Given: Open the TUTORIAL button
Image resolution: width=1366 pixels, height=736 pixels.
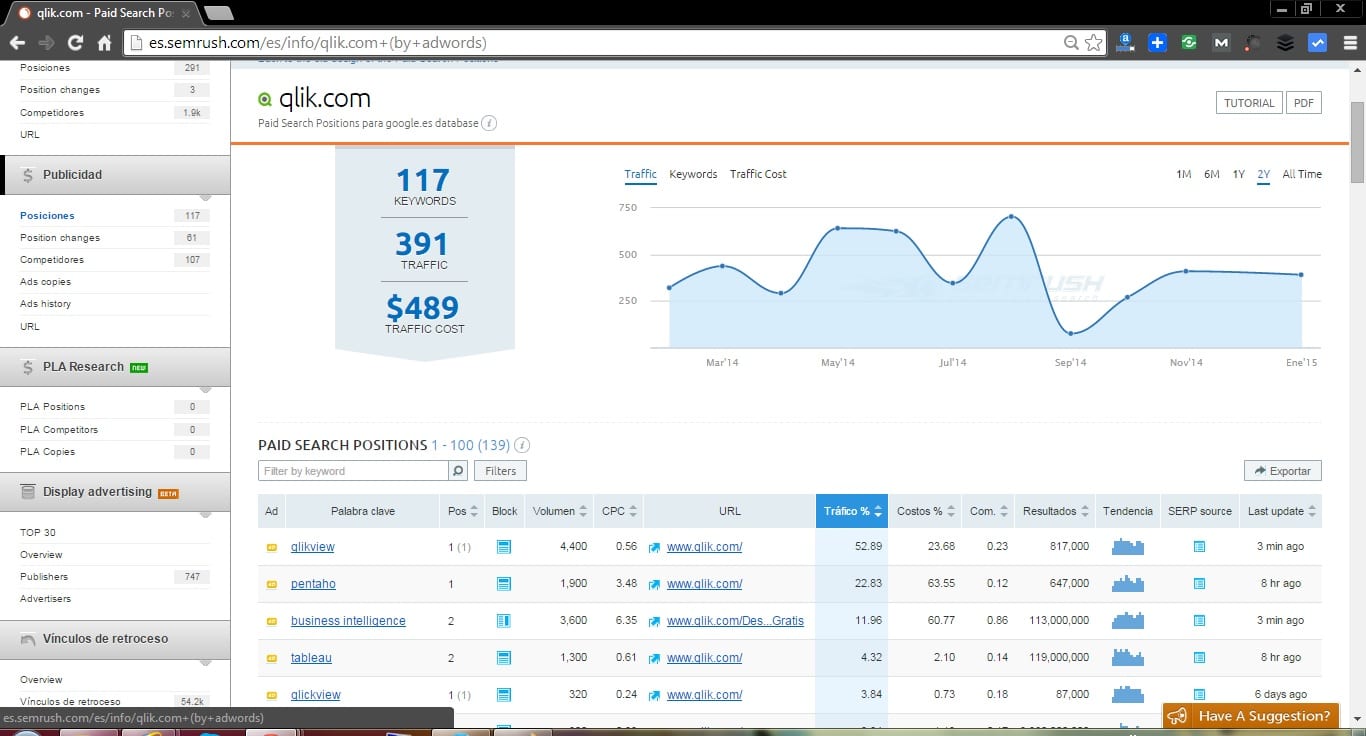Looking at the screenshot, I should [x=1249, y=103].
